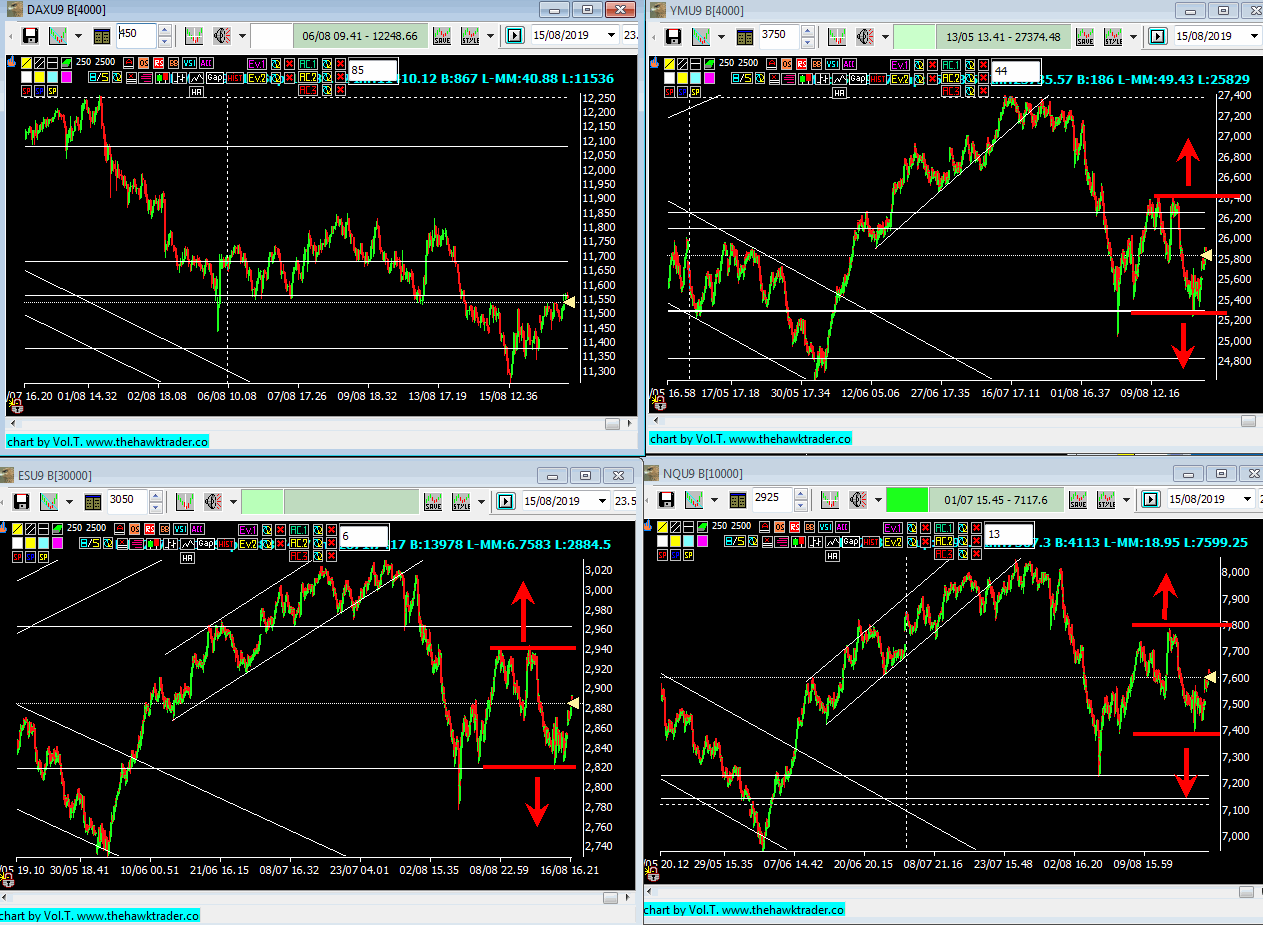Image resolution: width=1263 pixels, height=925 pixels.
Task: Click the 3750 input field in YMU9 toolbar
Action: 781,36
